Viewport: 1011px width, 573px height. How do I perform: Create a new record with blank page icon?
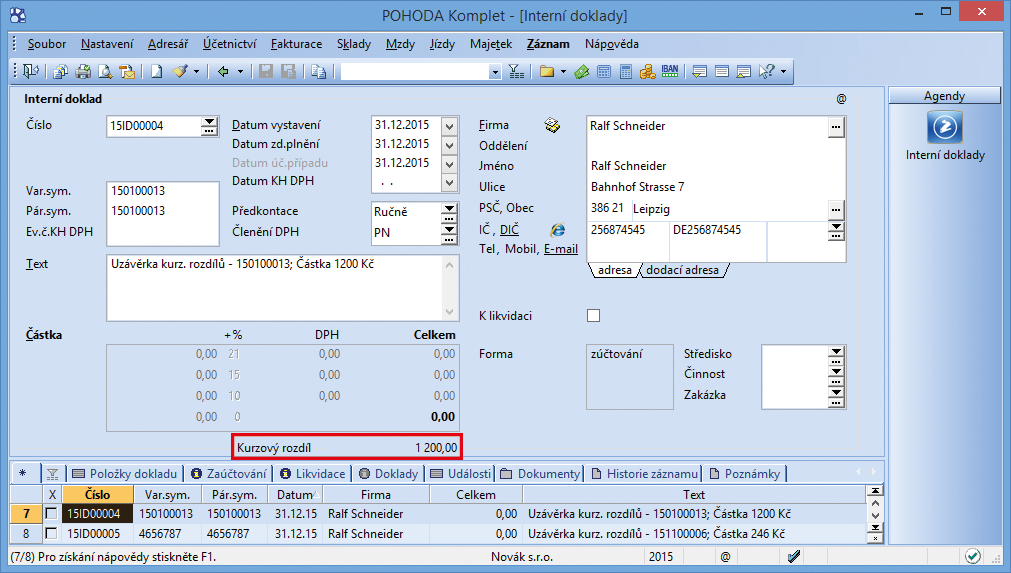pos(157,72)
